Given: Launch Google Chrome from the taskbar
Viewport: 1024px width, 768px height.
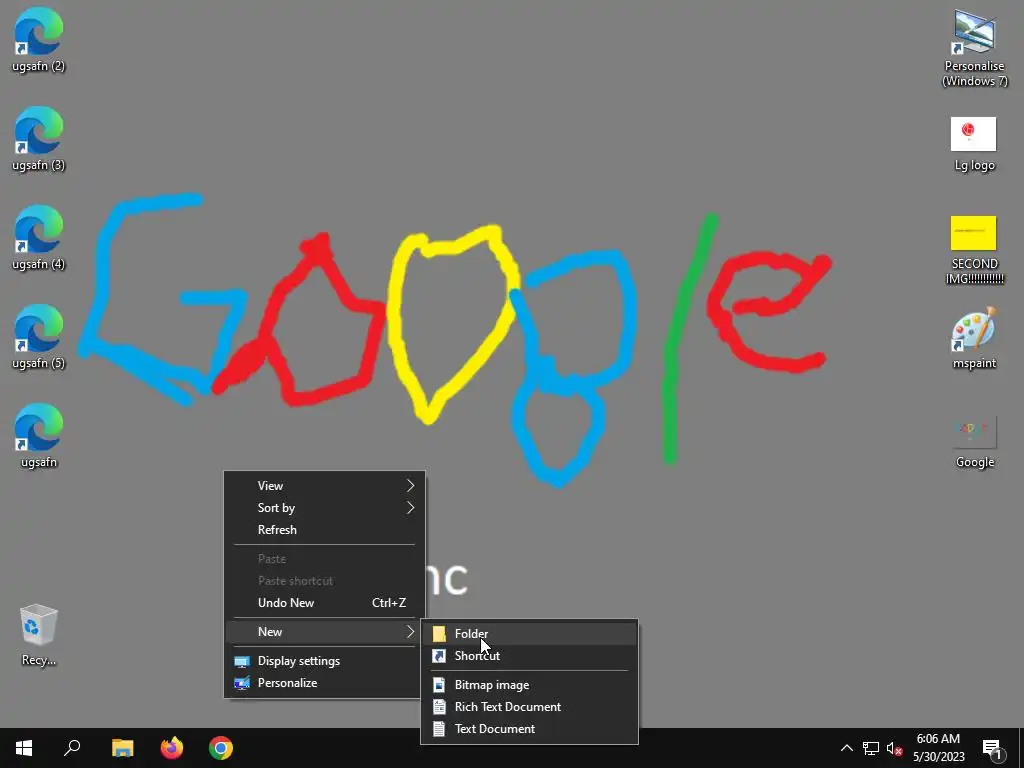Looking at the screenshot, I should 221,748.
